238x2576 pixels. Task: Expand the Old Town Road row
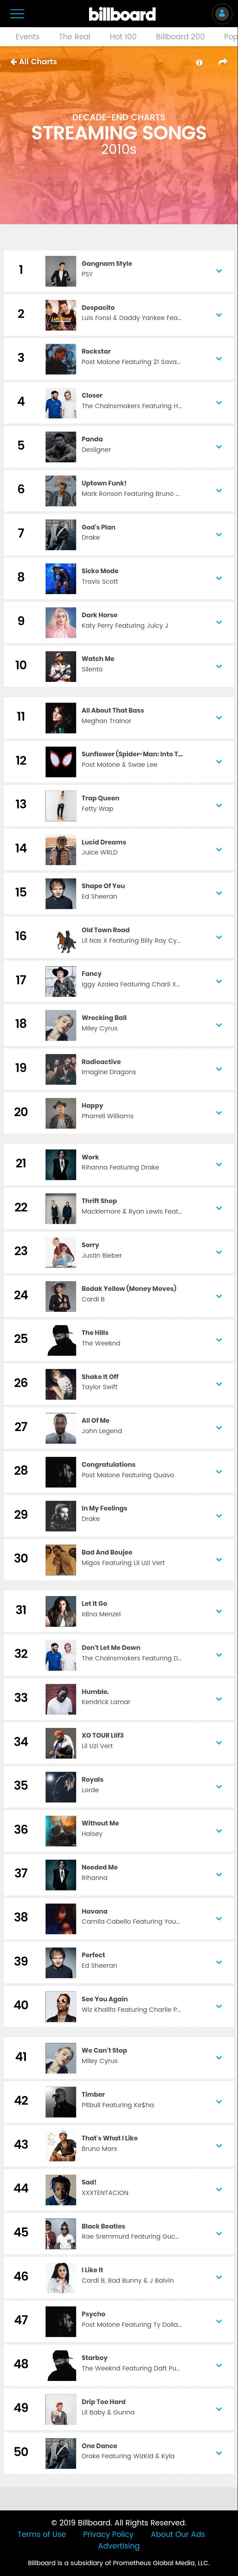pos(219,936)
